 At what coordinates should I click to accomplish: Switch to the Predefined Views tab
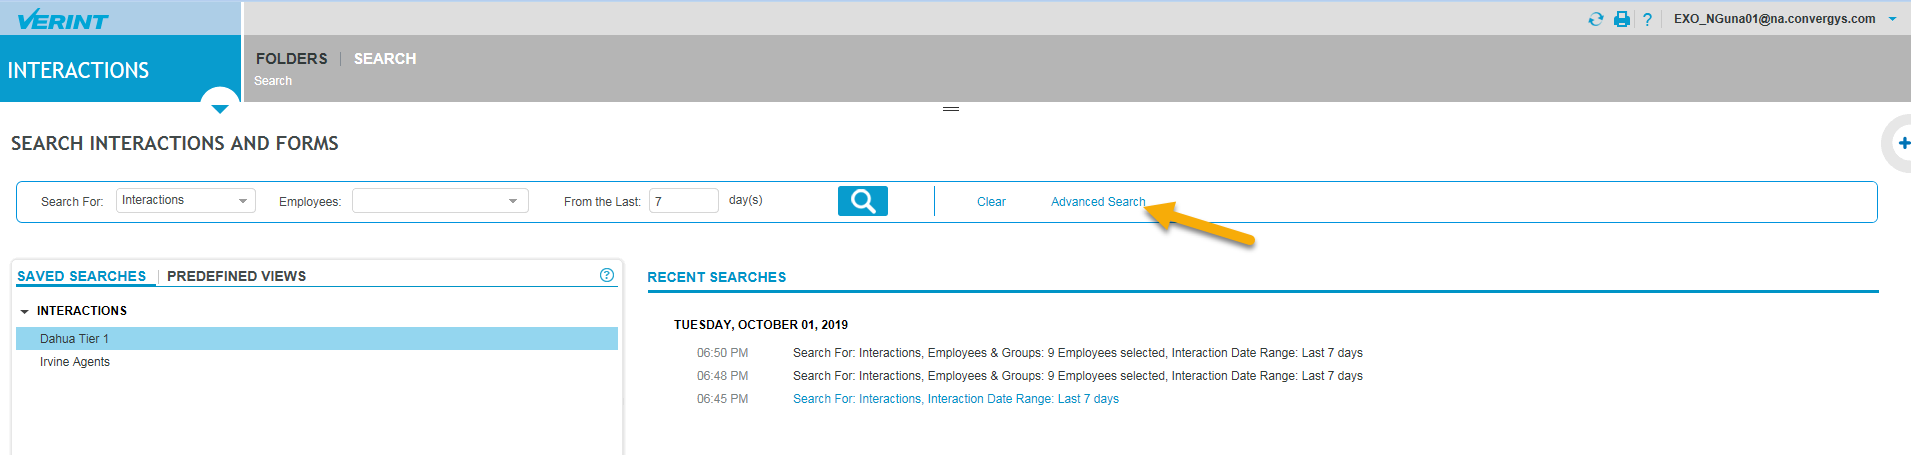pyautogui.click(x=236, y=276)
